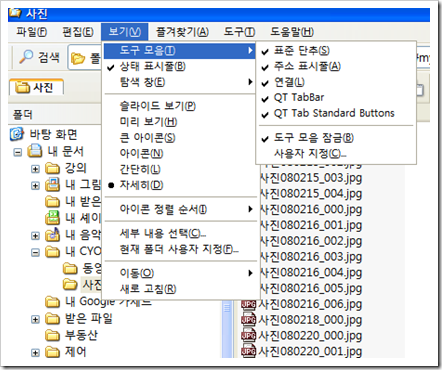This screenshot has width=442, height=370.
Task: Click the open 사진 folder icon
Action: point(70,284)
